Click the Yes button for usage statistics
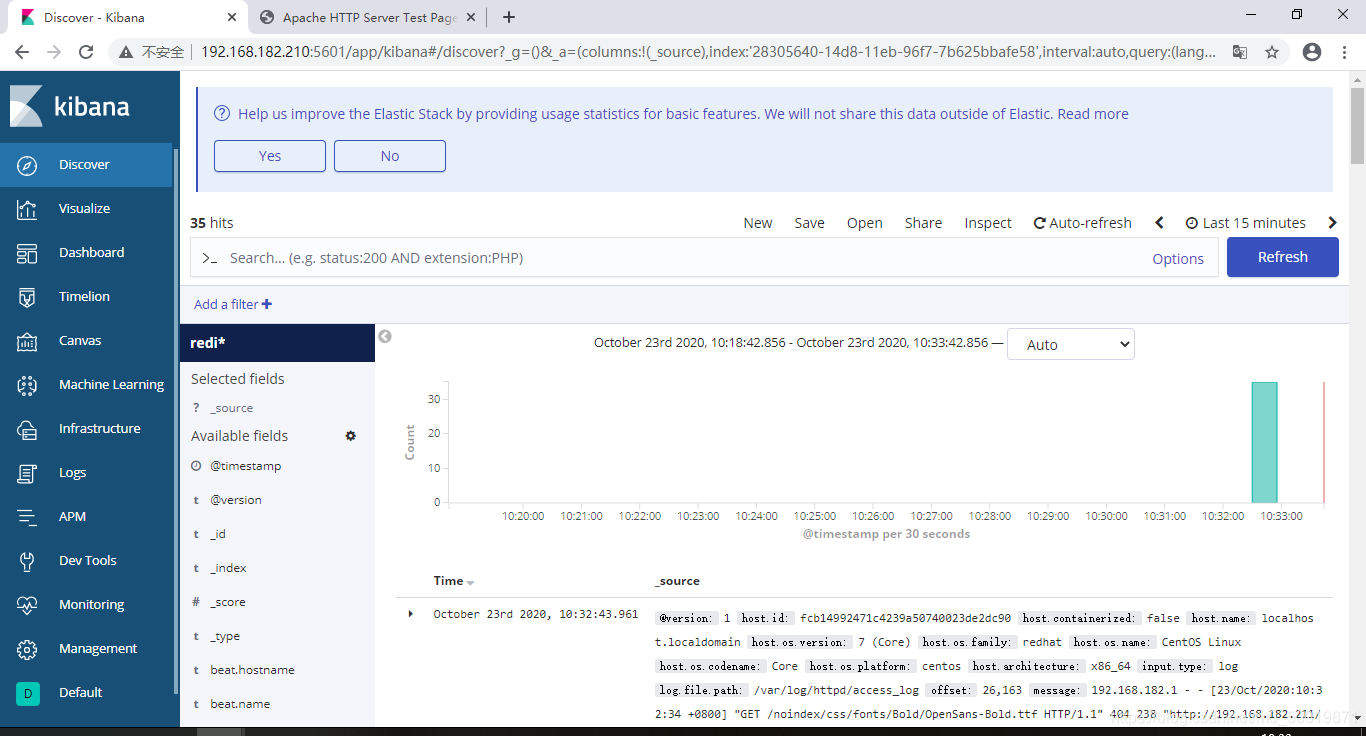 [270, 156]
